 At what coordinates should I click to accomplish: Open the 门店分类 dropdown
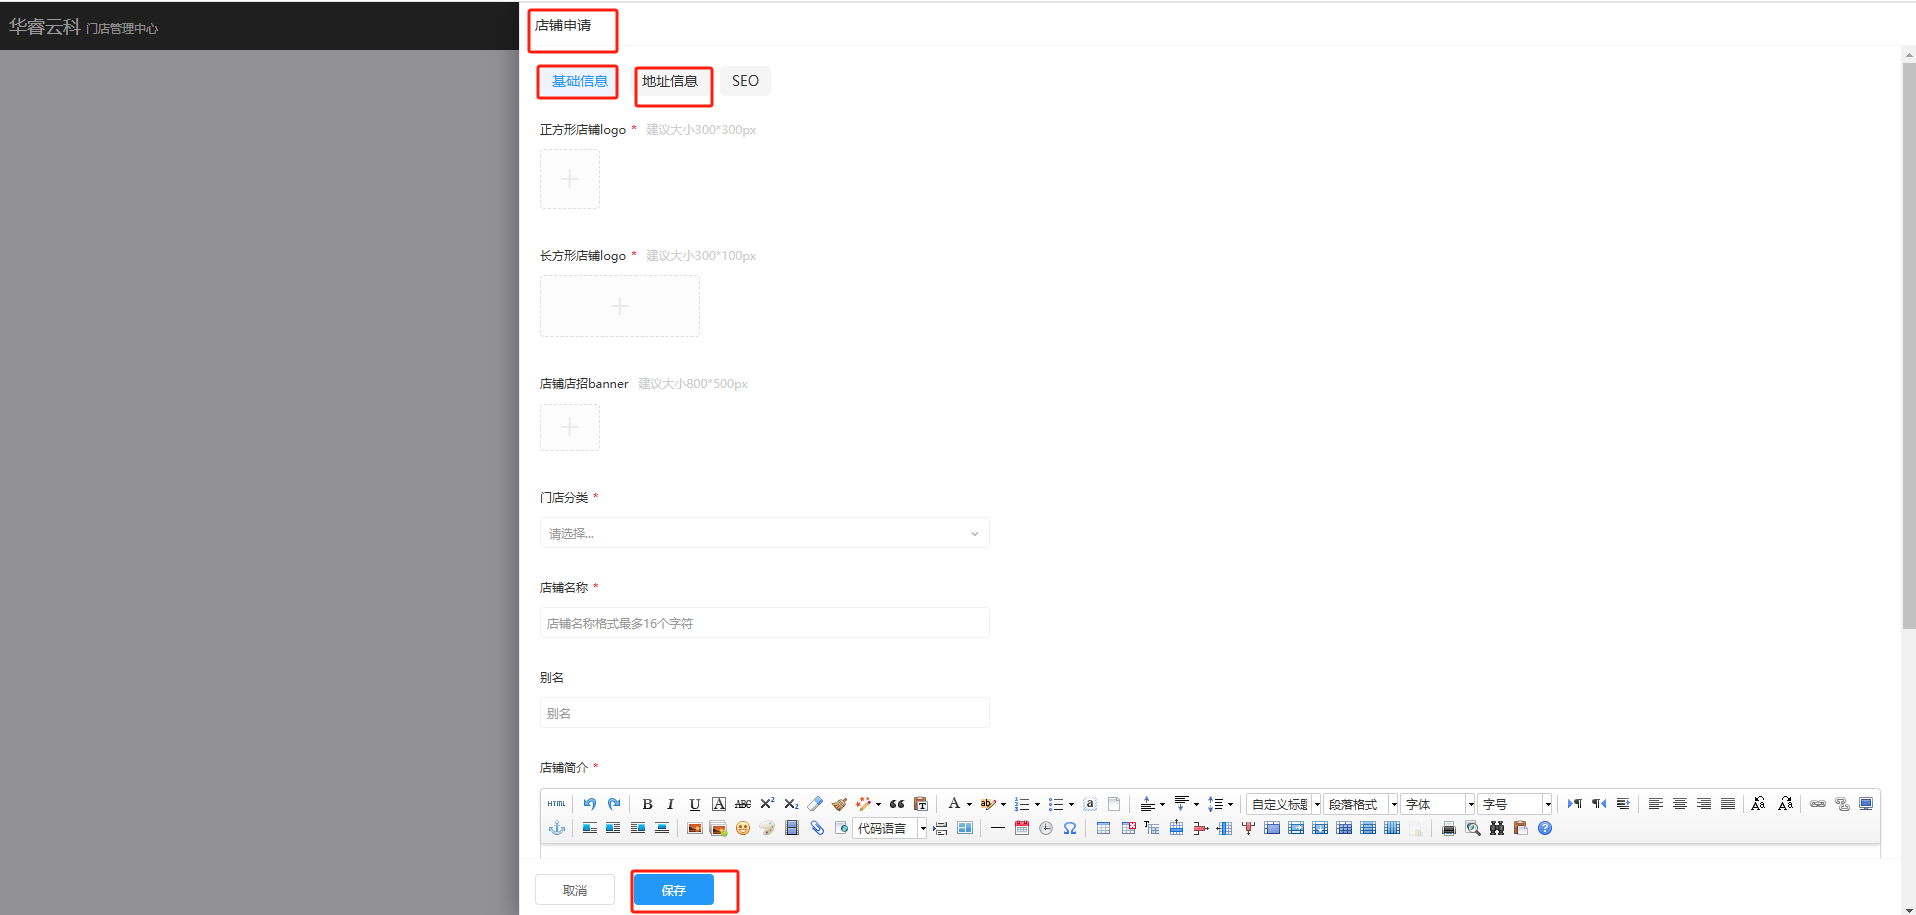(x=764, y=533)
